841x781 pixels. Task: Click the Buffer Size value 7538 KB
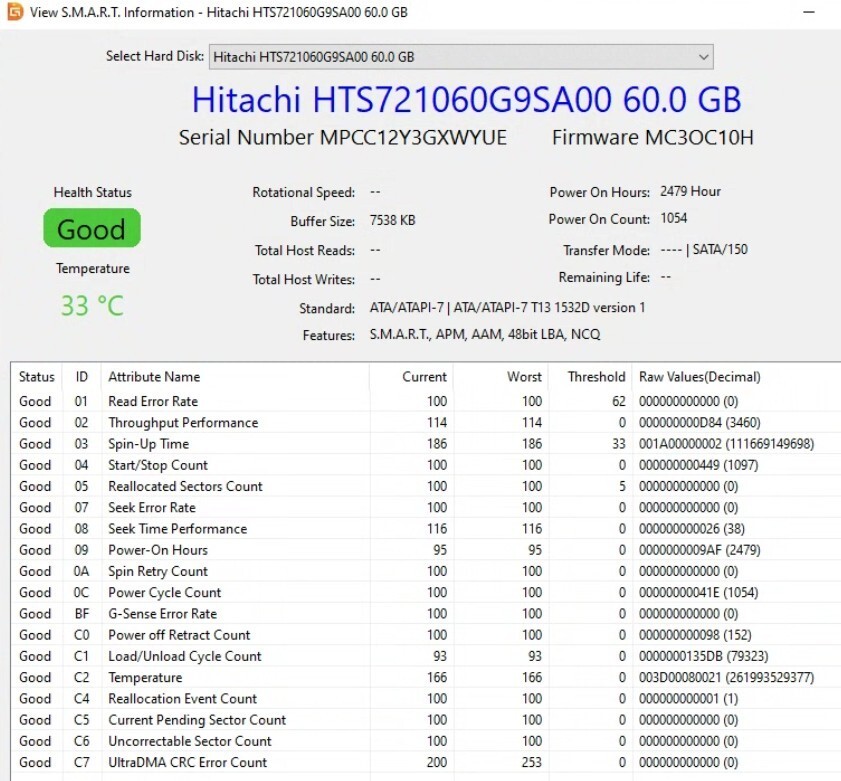392,220
